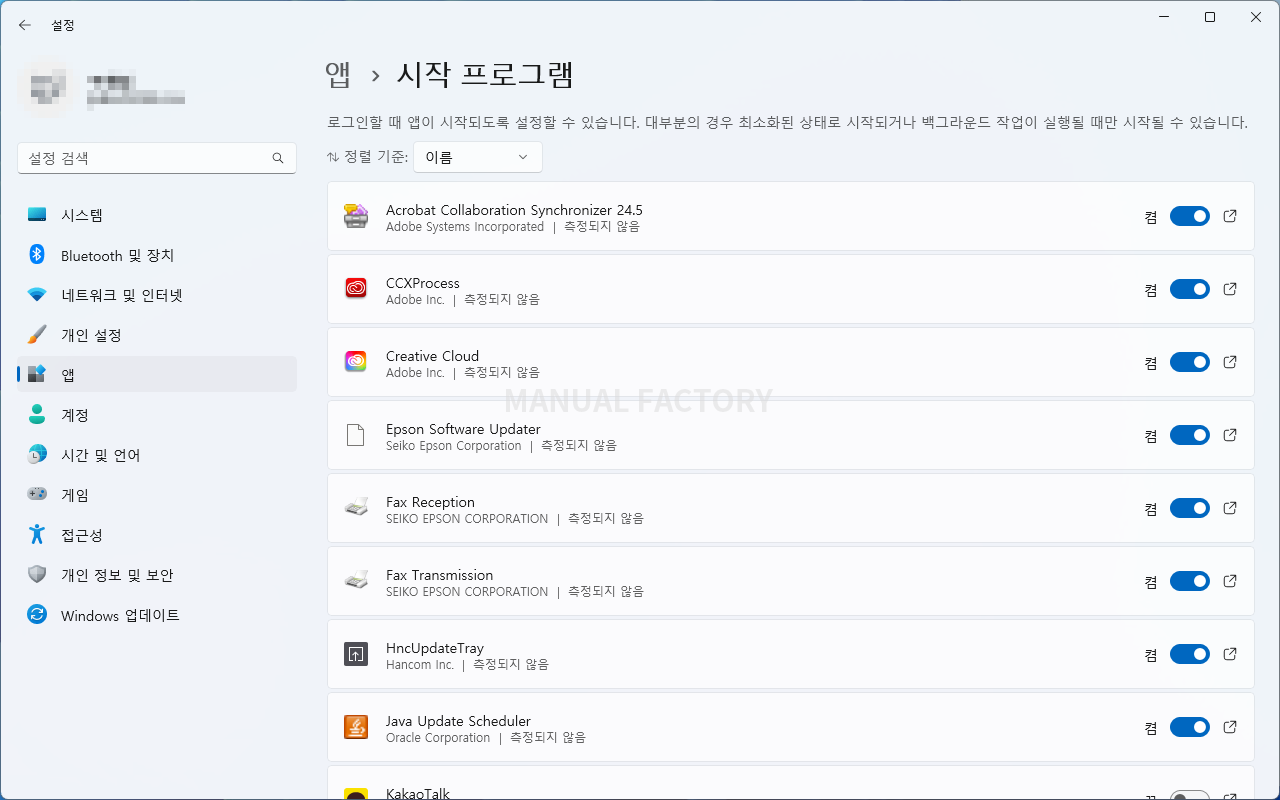Open external link icon for CCXProcess

1230,289
